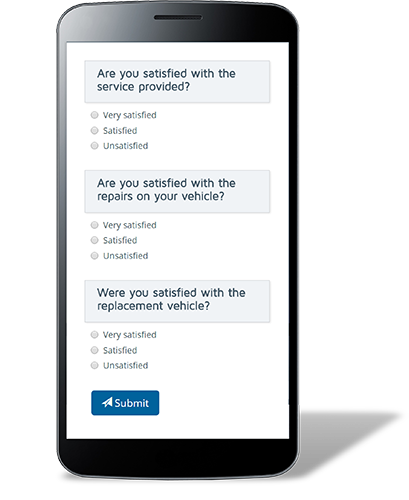Click the repairs on your vehicle question header
Viewport: 409px width, 500px height.
tap(177, 191)
